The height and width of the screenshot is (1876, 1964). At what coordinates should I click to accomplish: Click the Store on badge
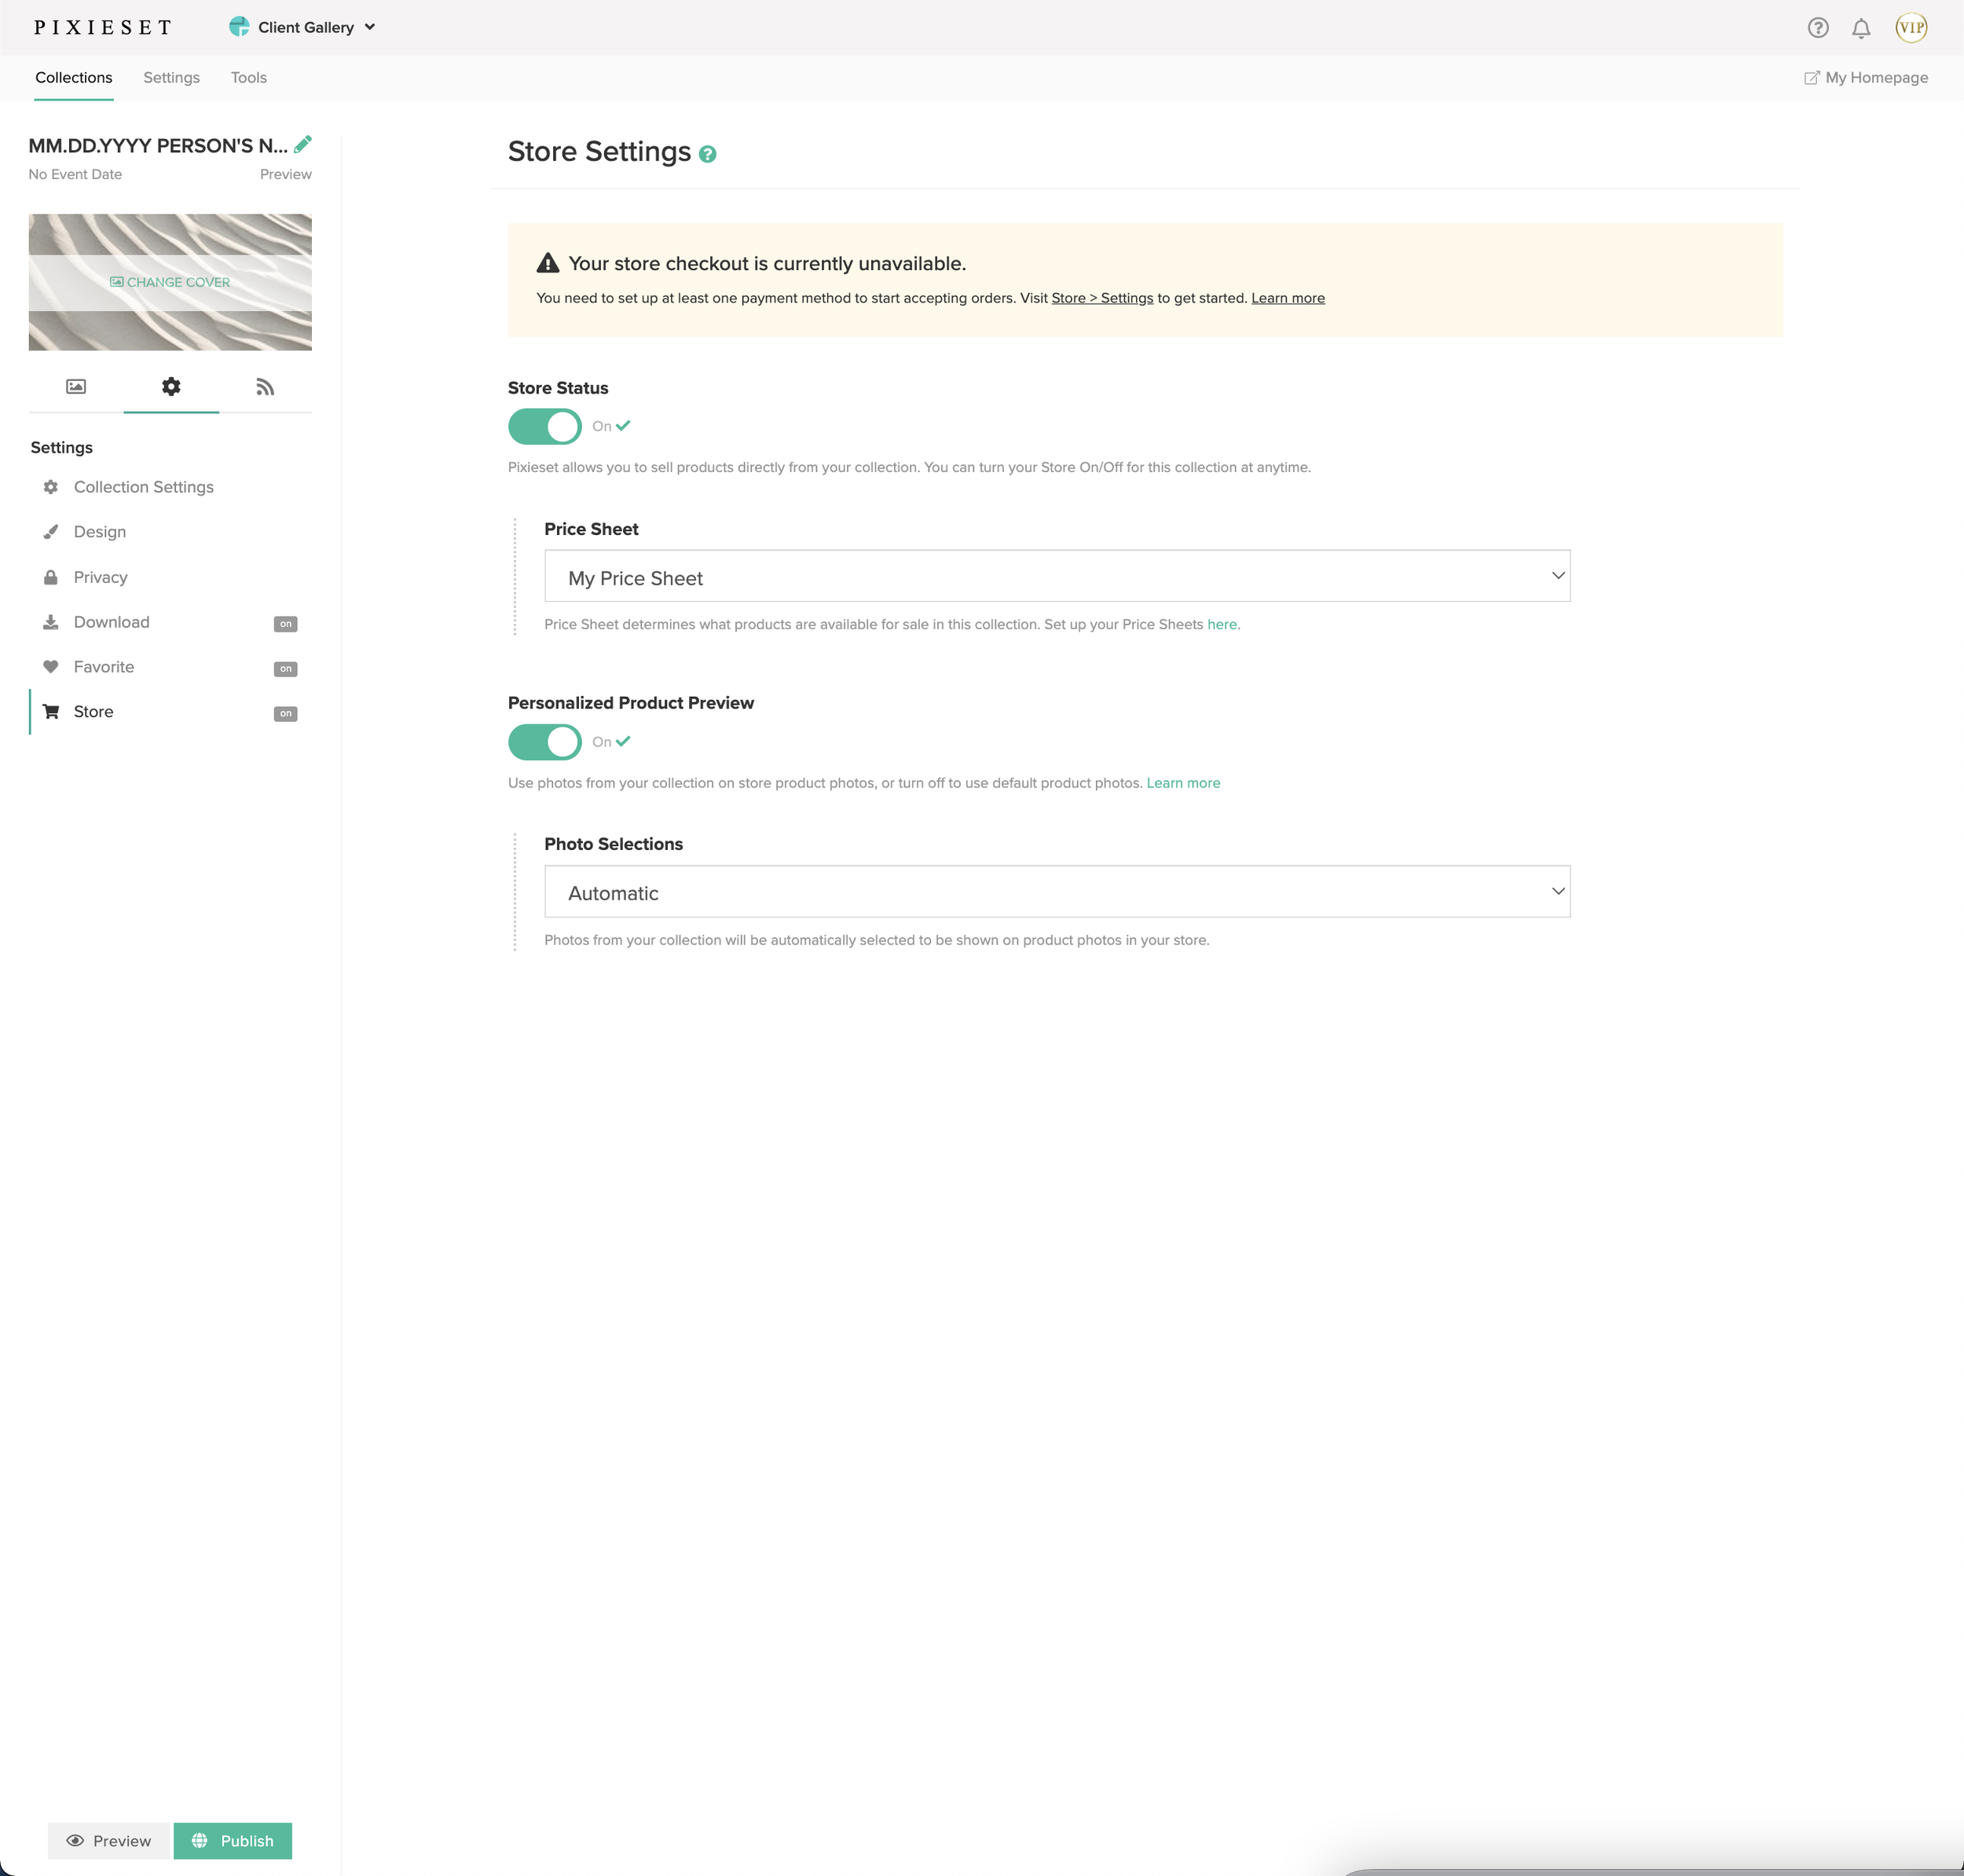click(286, 714)
